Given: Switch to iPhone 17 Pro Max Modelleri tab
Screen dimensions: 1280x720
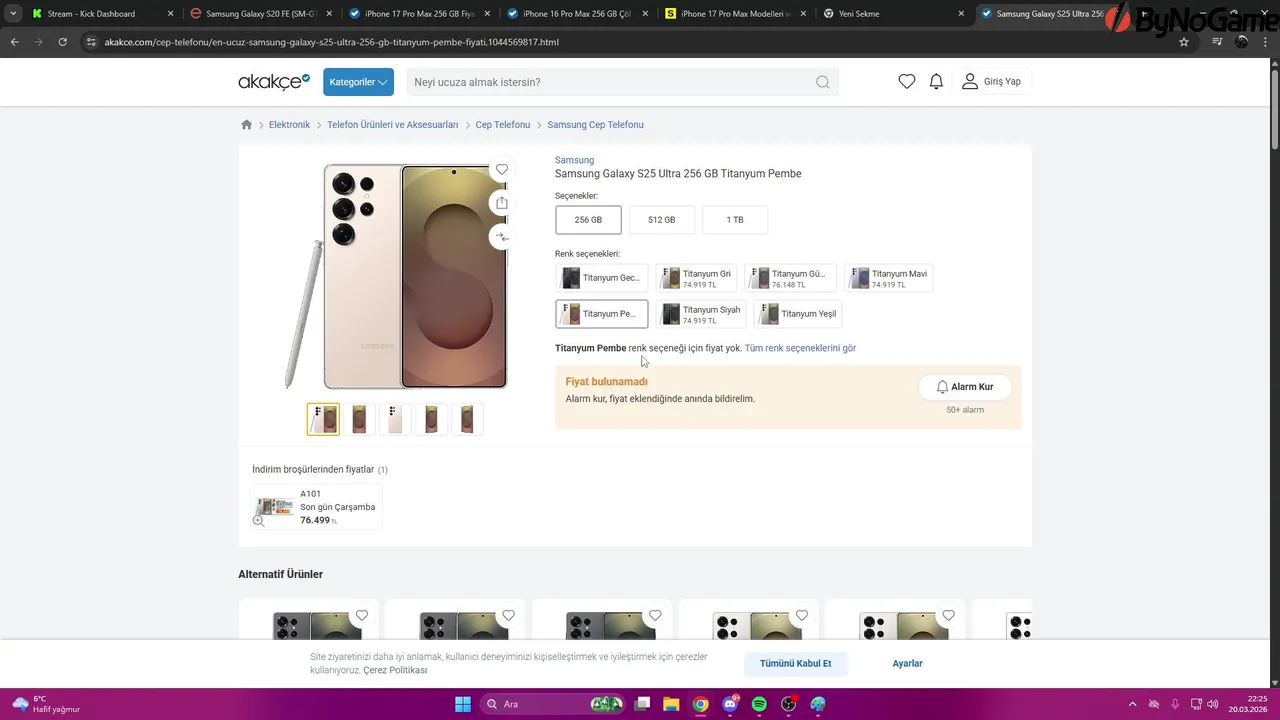Looking at the screenshot, I should click(735, 14).
